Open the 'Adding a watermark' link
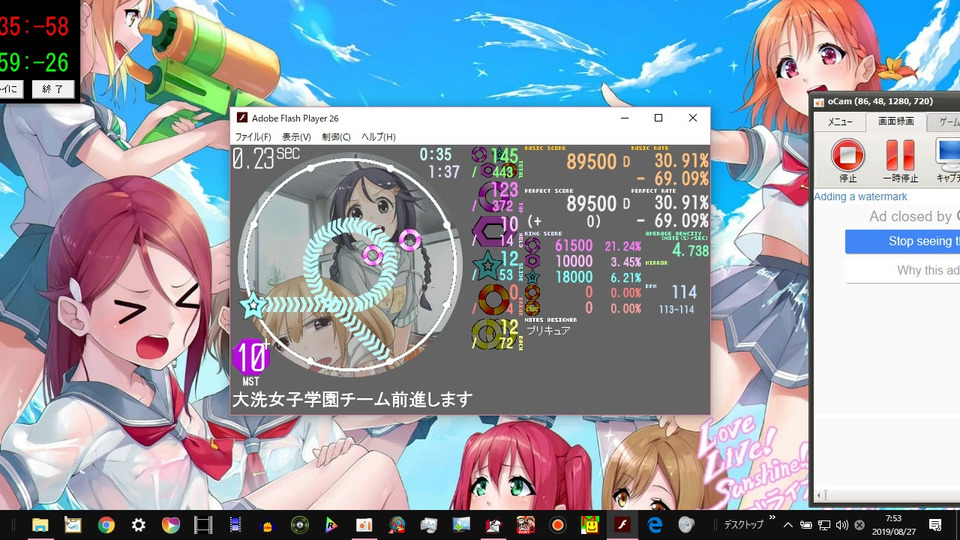960x540 pixels. pos(860,197)
